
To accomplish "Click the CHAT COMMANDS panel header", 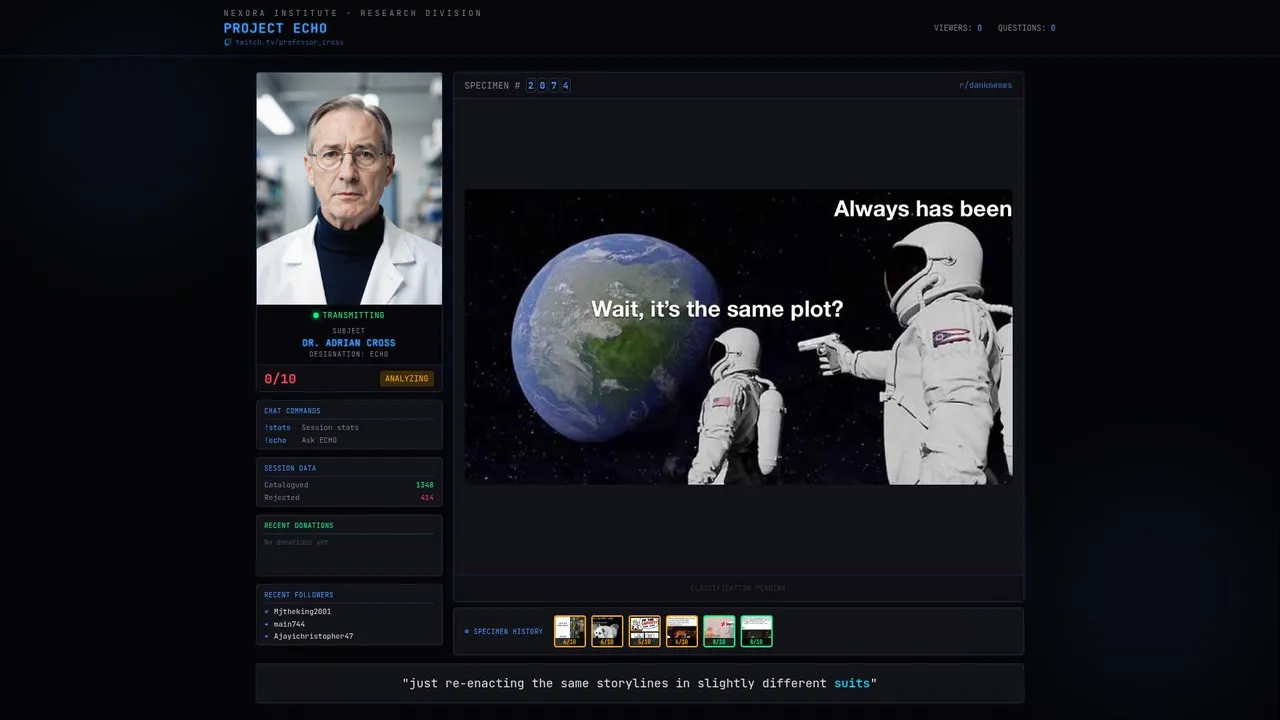I will (x=292, y=411).
